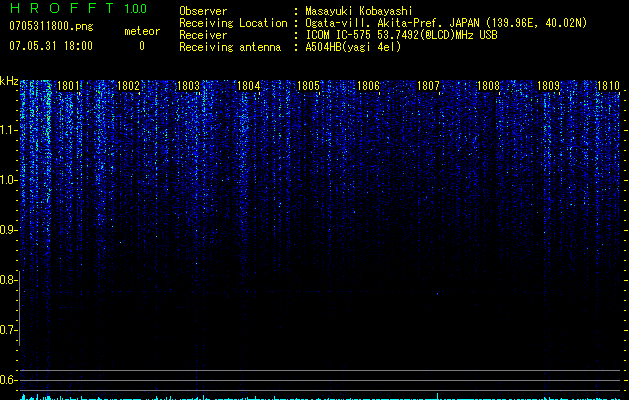The image size is (629, 400).
Task: Click the Receiver label
Action: pos(203,35)
